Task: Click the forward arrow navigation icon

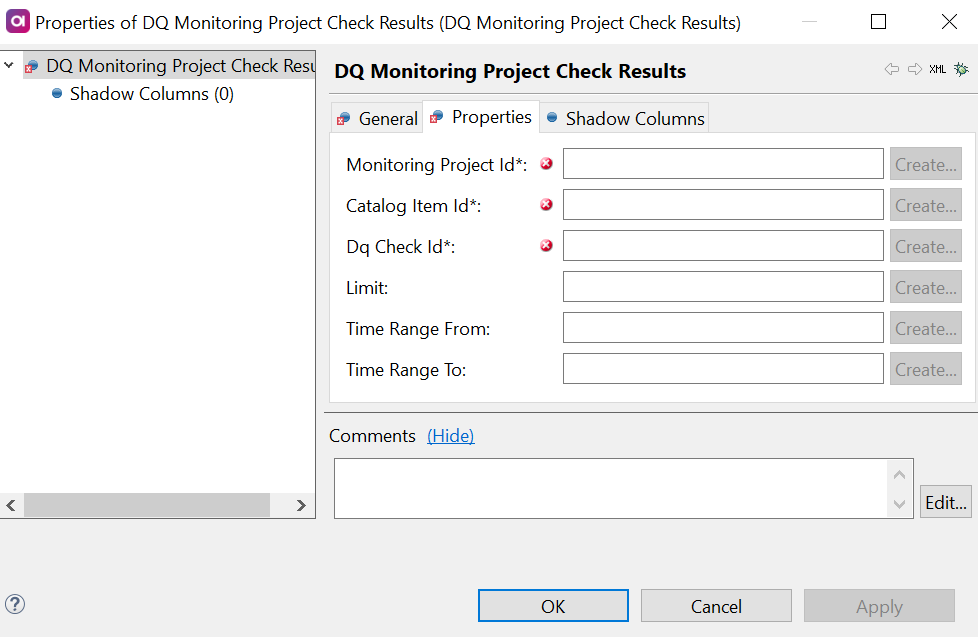Action: click(914, 70)
